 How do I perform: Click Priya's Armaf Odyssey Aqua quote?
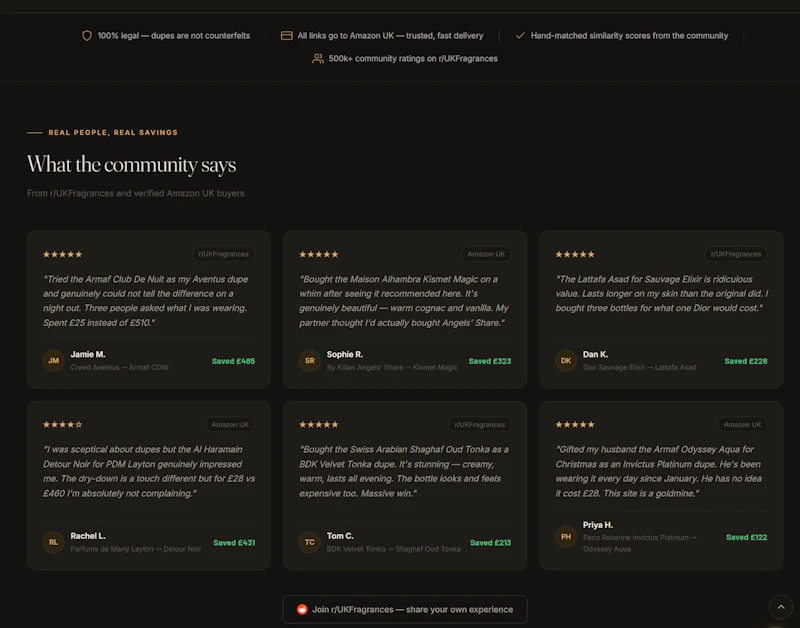659,471
